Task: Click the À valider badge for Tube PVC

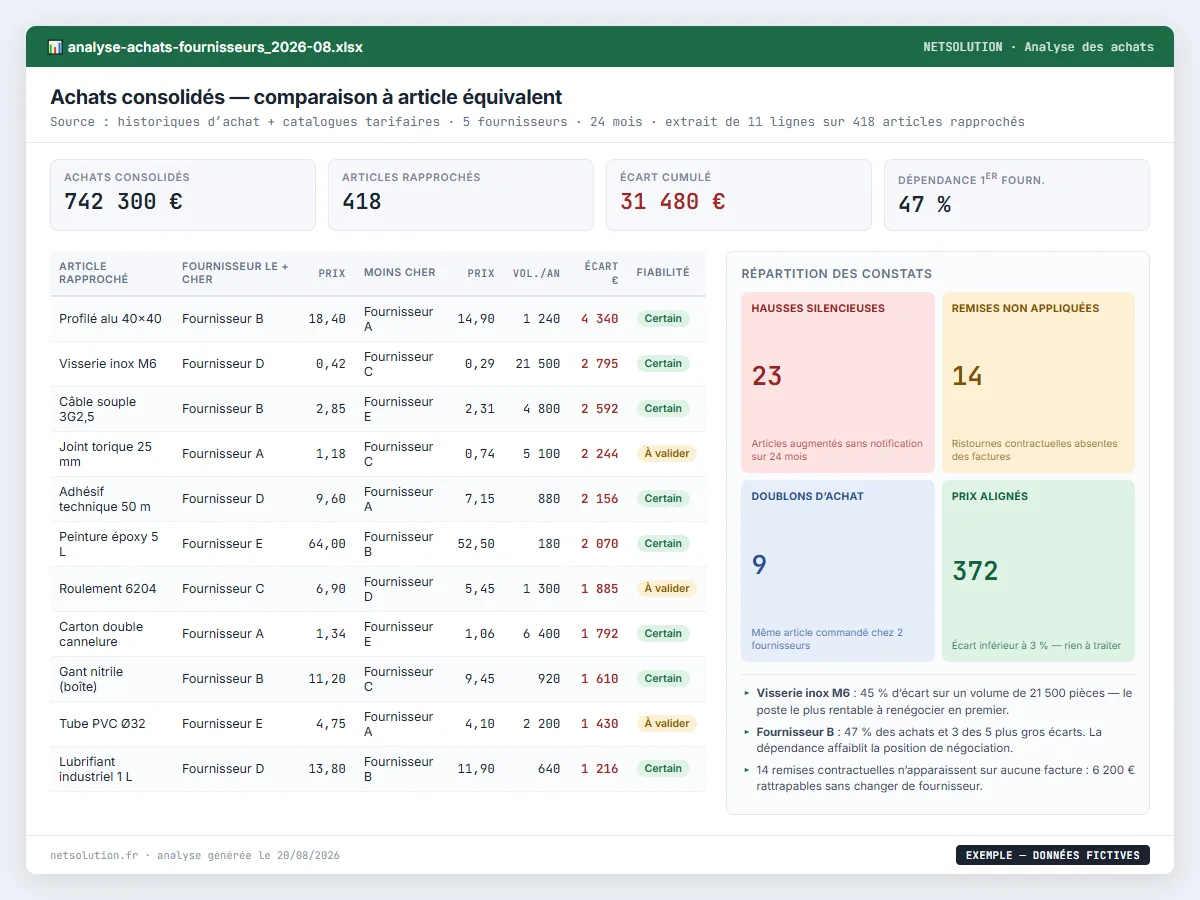Action: coord(667,724)
